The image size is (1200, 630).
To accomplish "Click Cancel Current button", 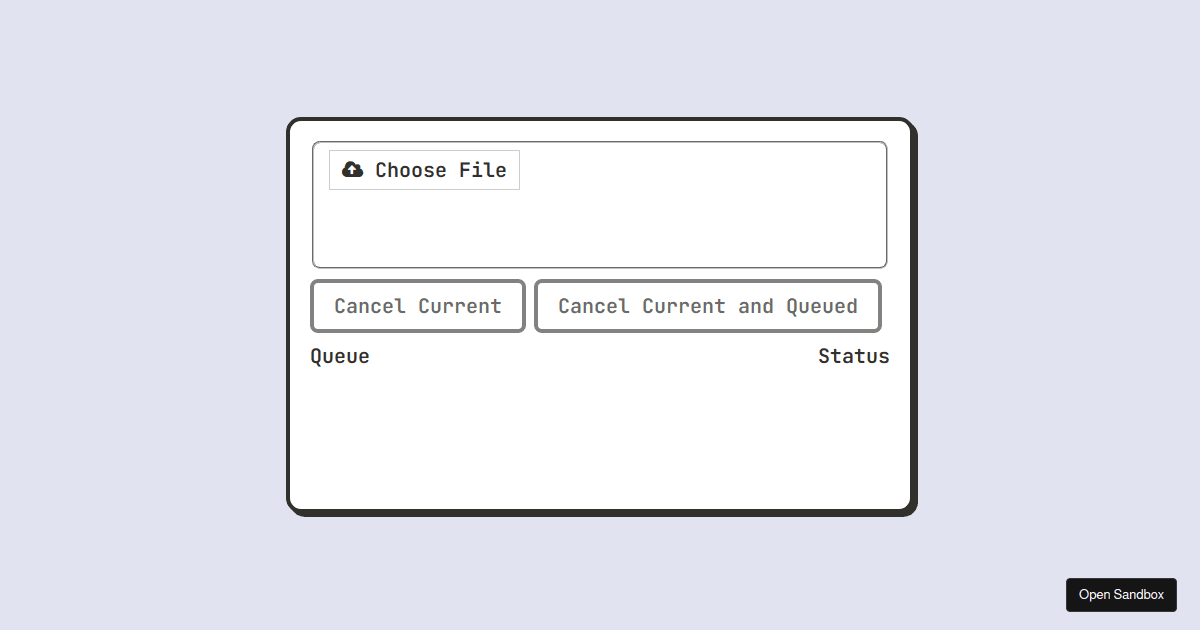I will coord(417,306).
